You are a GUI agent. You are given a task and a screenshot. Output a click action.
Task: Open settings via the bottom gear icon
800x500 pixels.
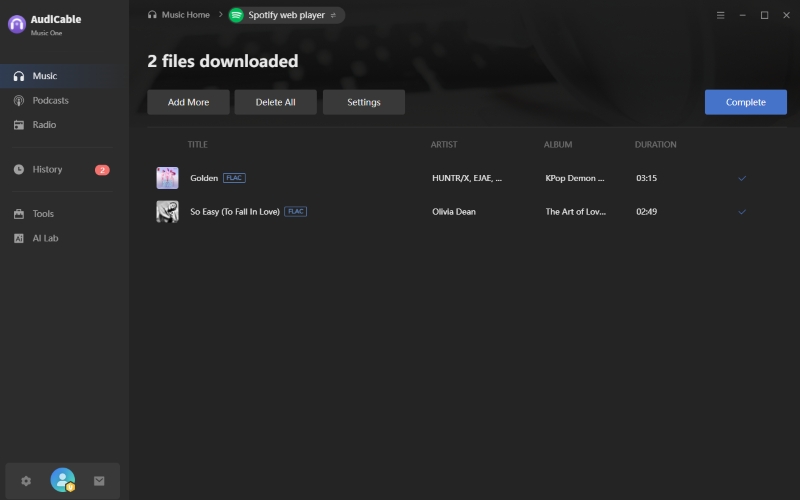tap(26, 481)
